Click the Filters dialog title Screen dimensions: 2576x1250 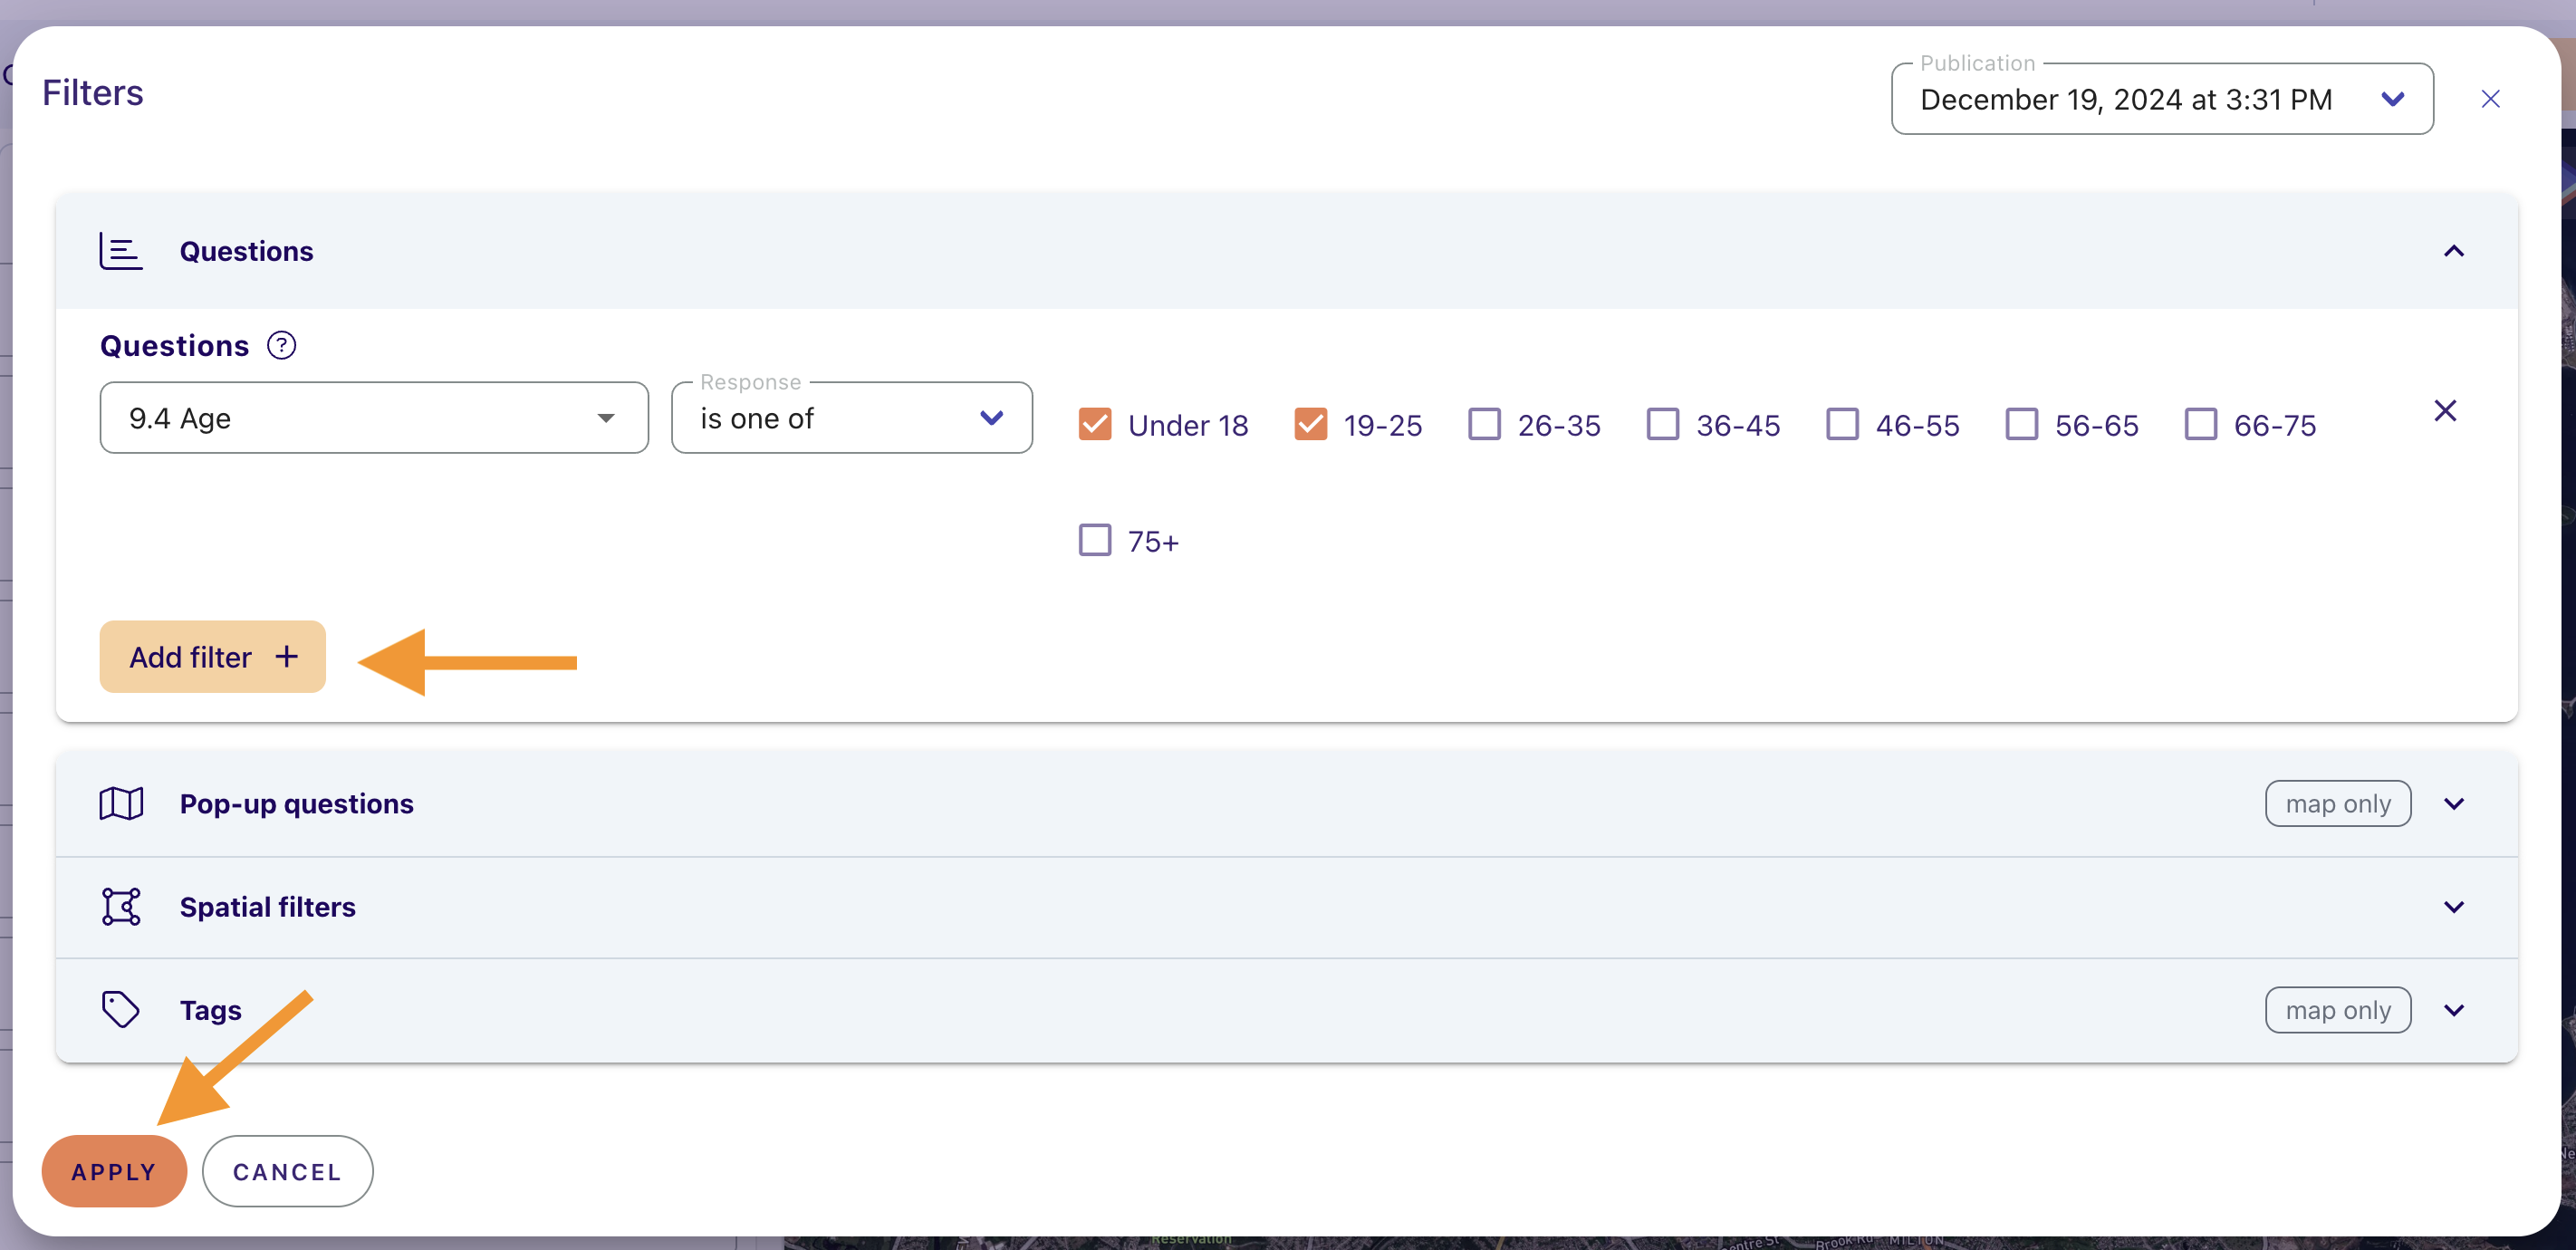pyautogui.click(x=93, y=93)
